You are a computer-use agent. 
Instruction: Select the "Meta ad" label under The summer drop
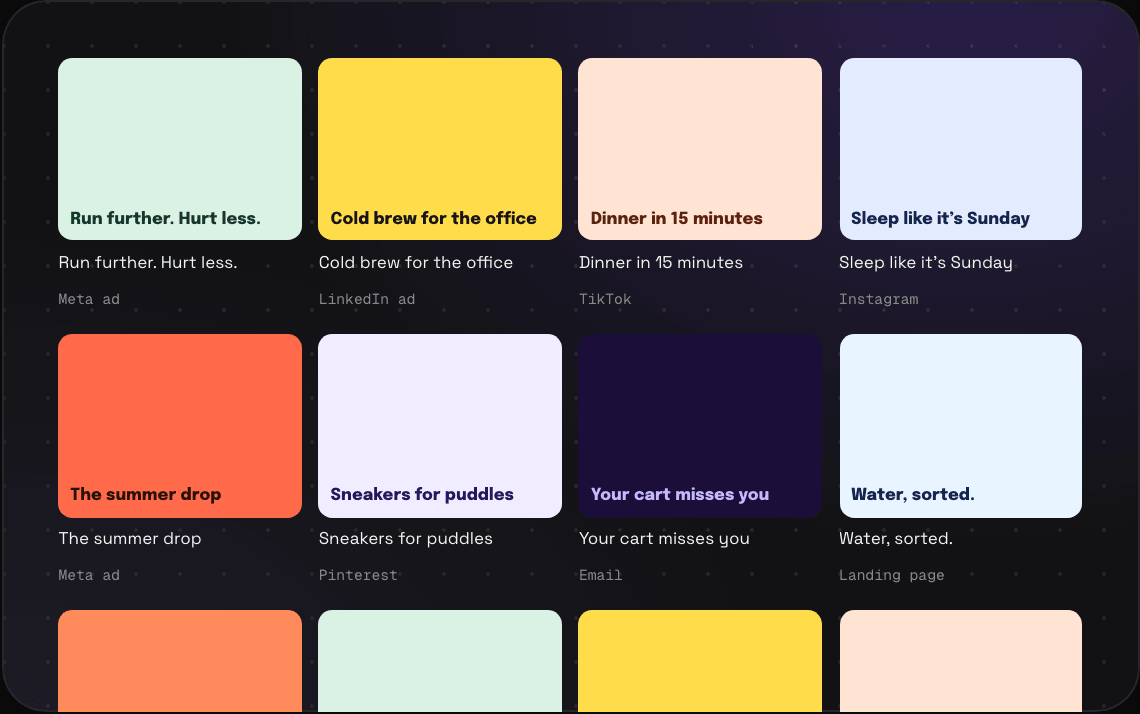pos(89,575)
